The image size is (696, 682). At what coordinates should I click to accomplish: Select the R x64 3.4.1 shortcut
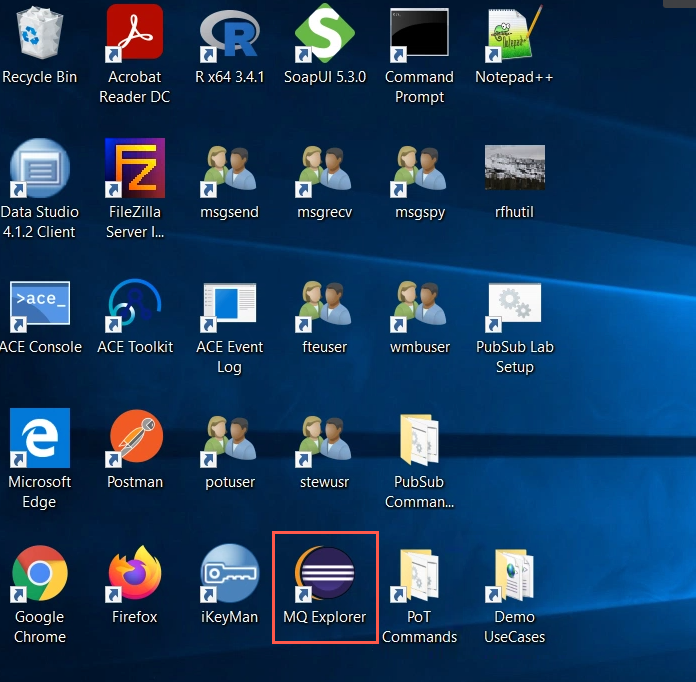[x=229, y=36]
